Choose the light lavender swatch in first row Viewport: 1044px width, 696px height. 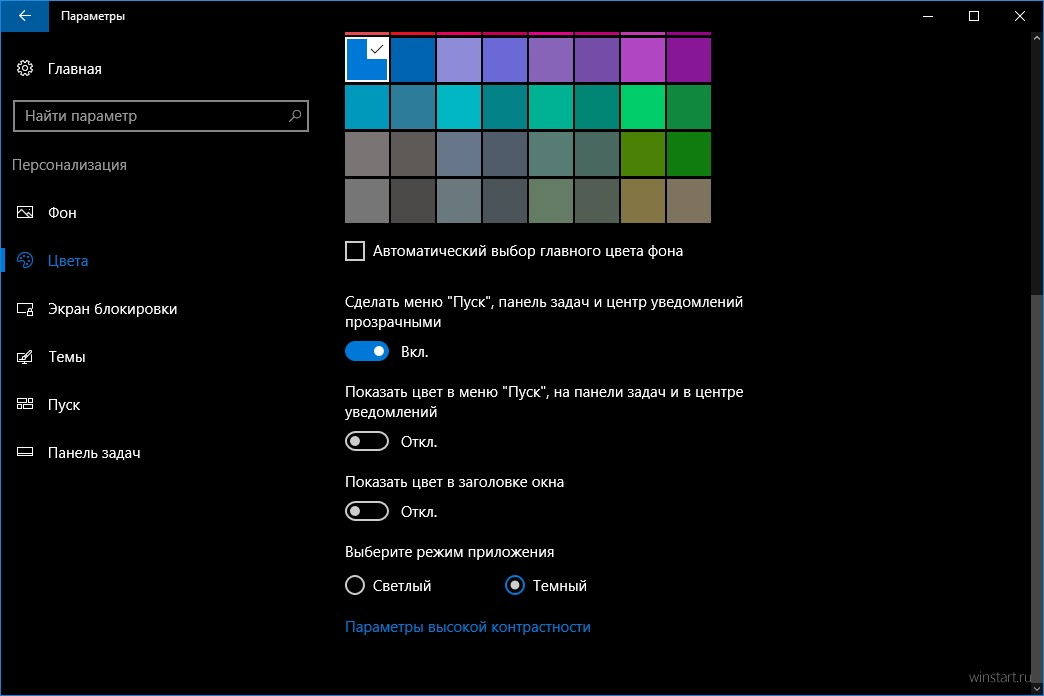pyautogui.click(x=459, y=59)
